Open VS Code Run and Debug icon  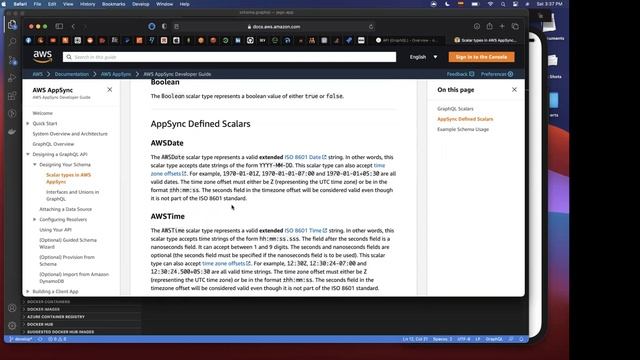(x=12, y=78)
